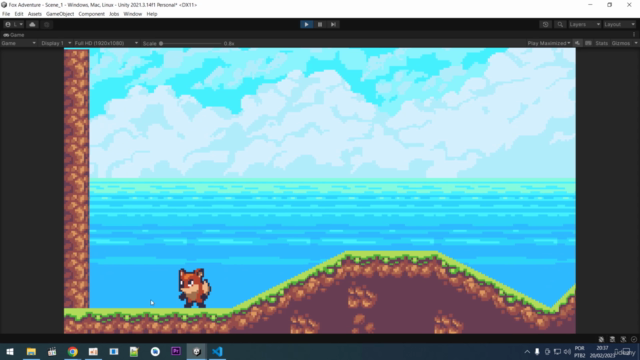640x360 pixels.
Task: Open the Help menu
Action: tap(152, 14)
